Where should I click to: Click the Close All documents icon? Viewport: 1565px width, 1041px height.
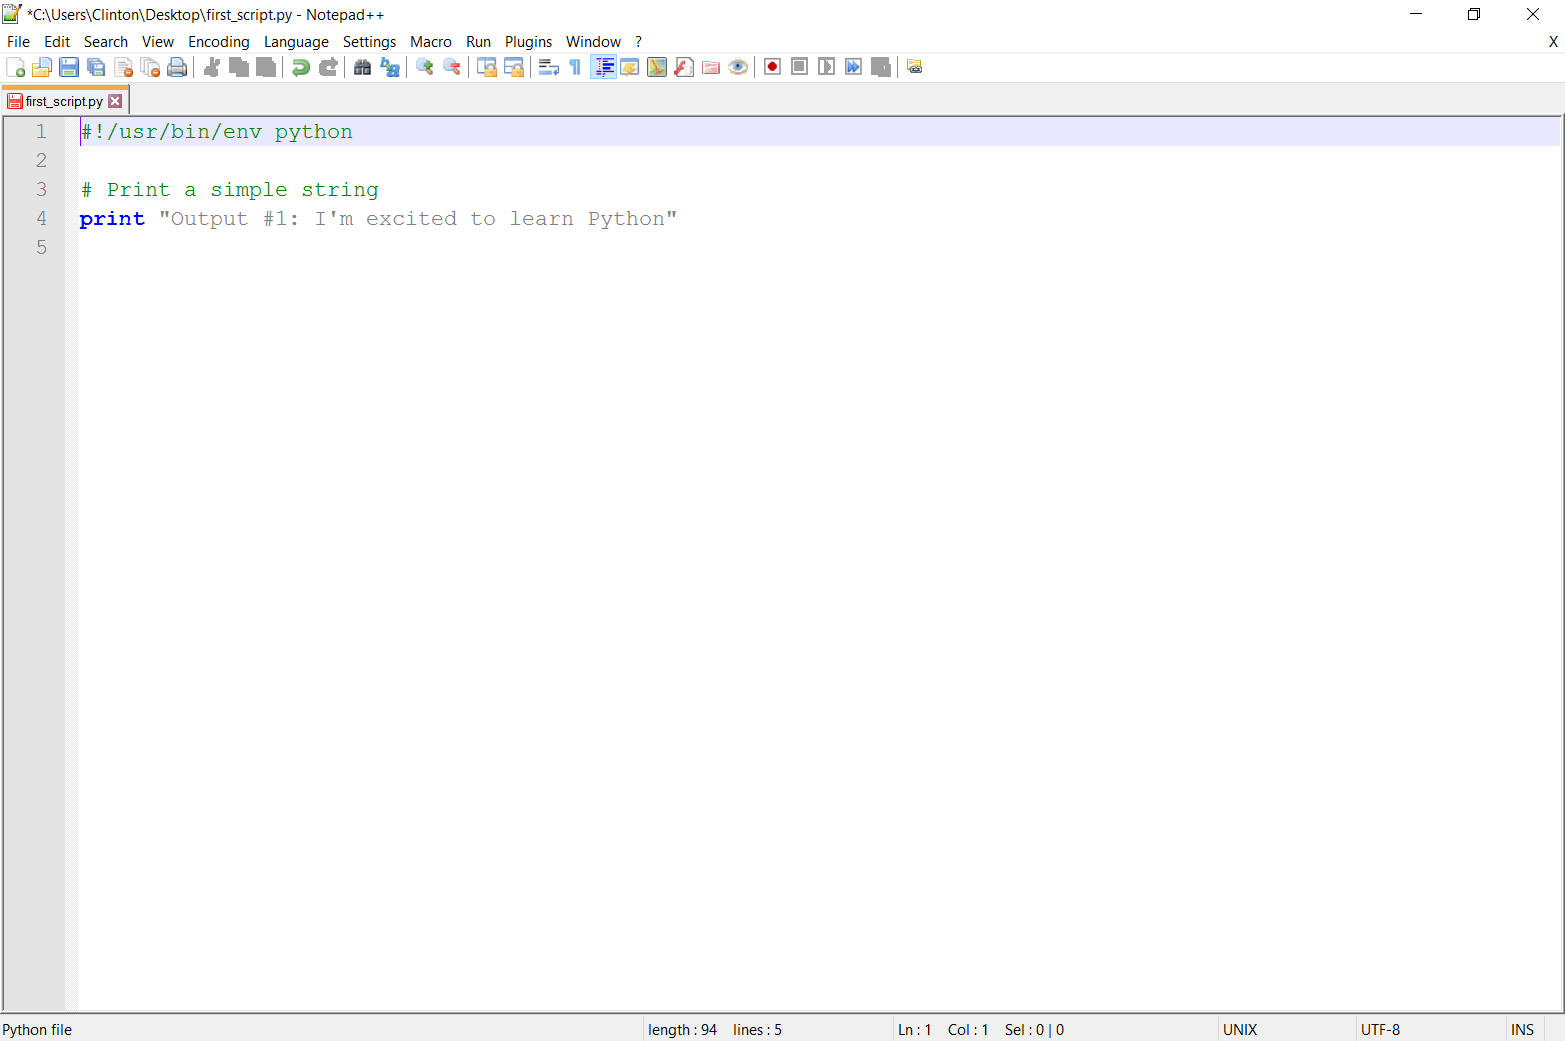coord(150,67)
